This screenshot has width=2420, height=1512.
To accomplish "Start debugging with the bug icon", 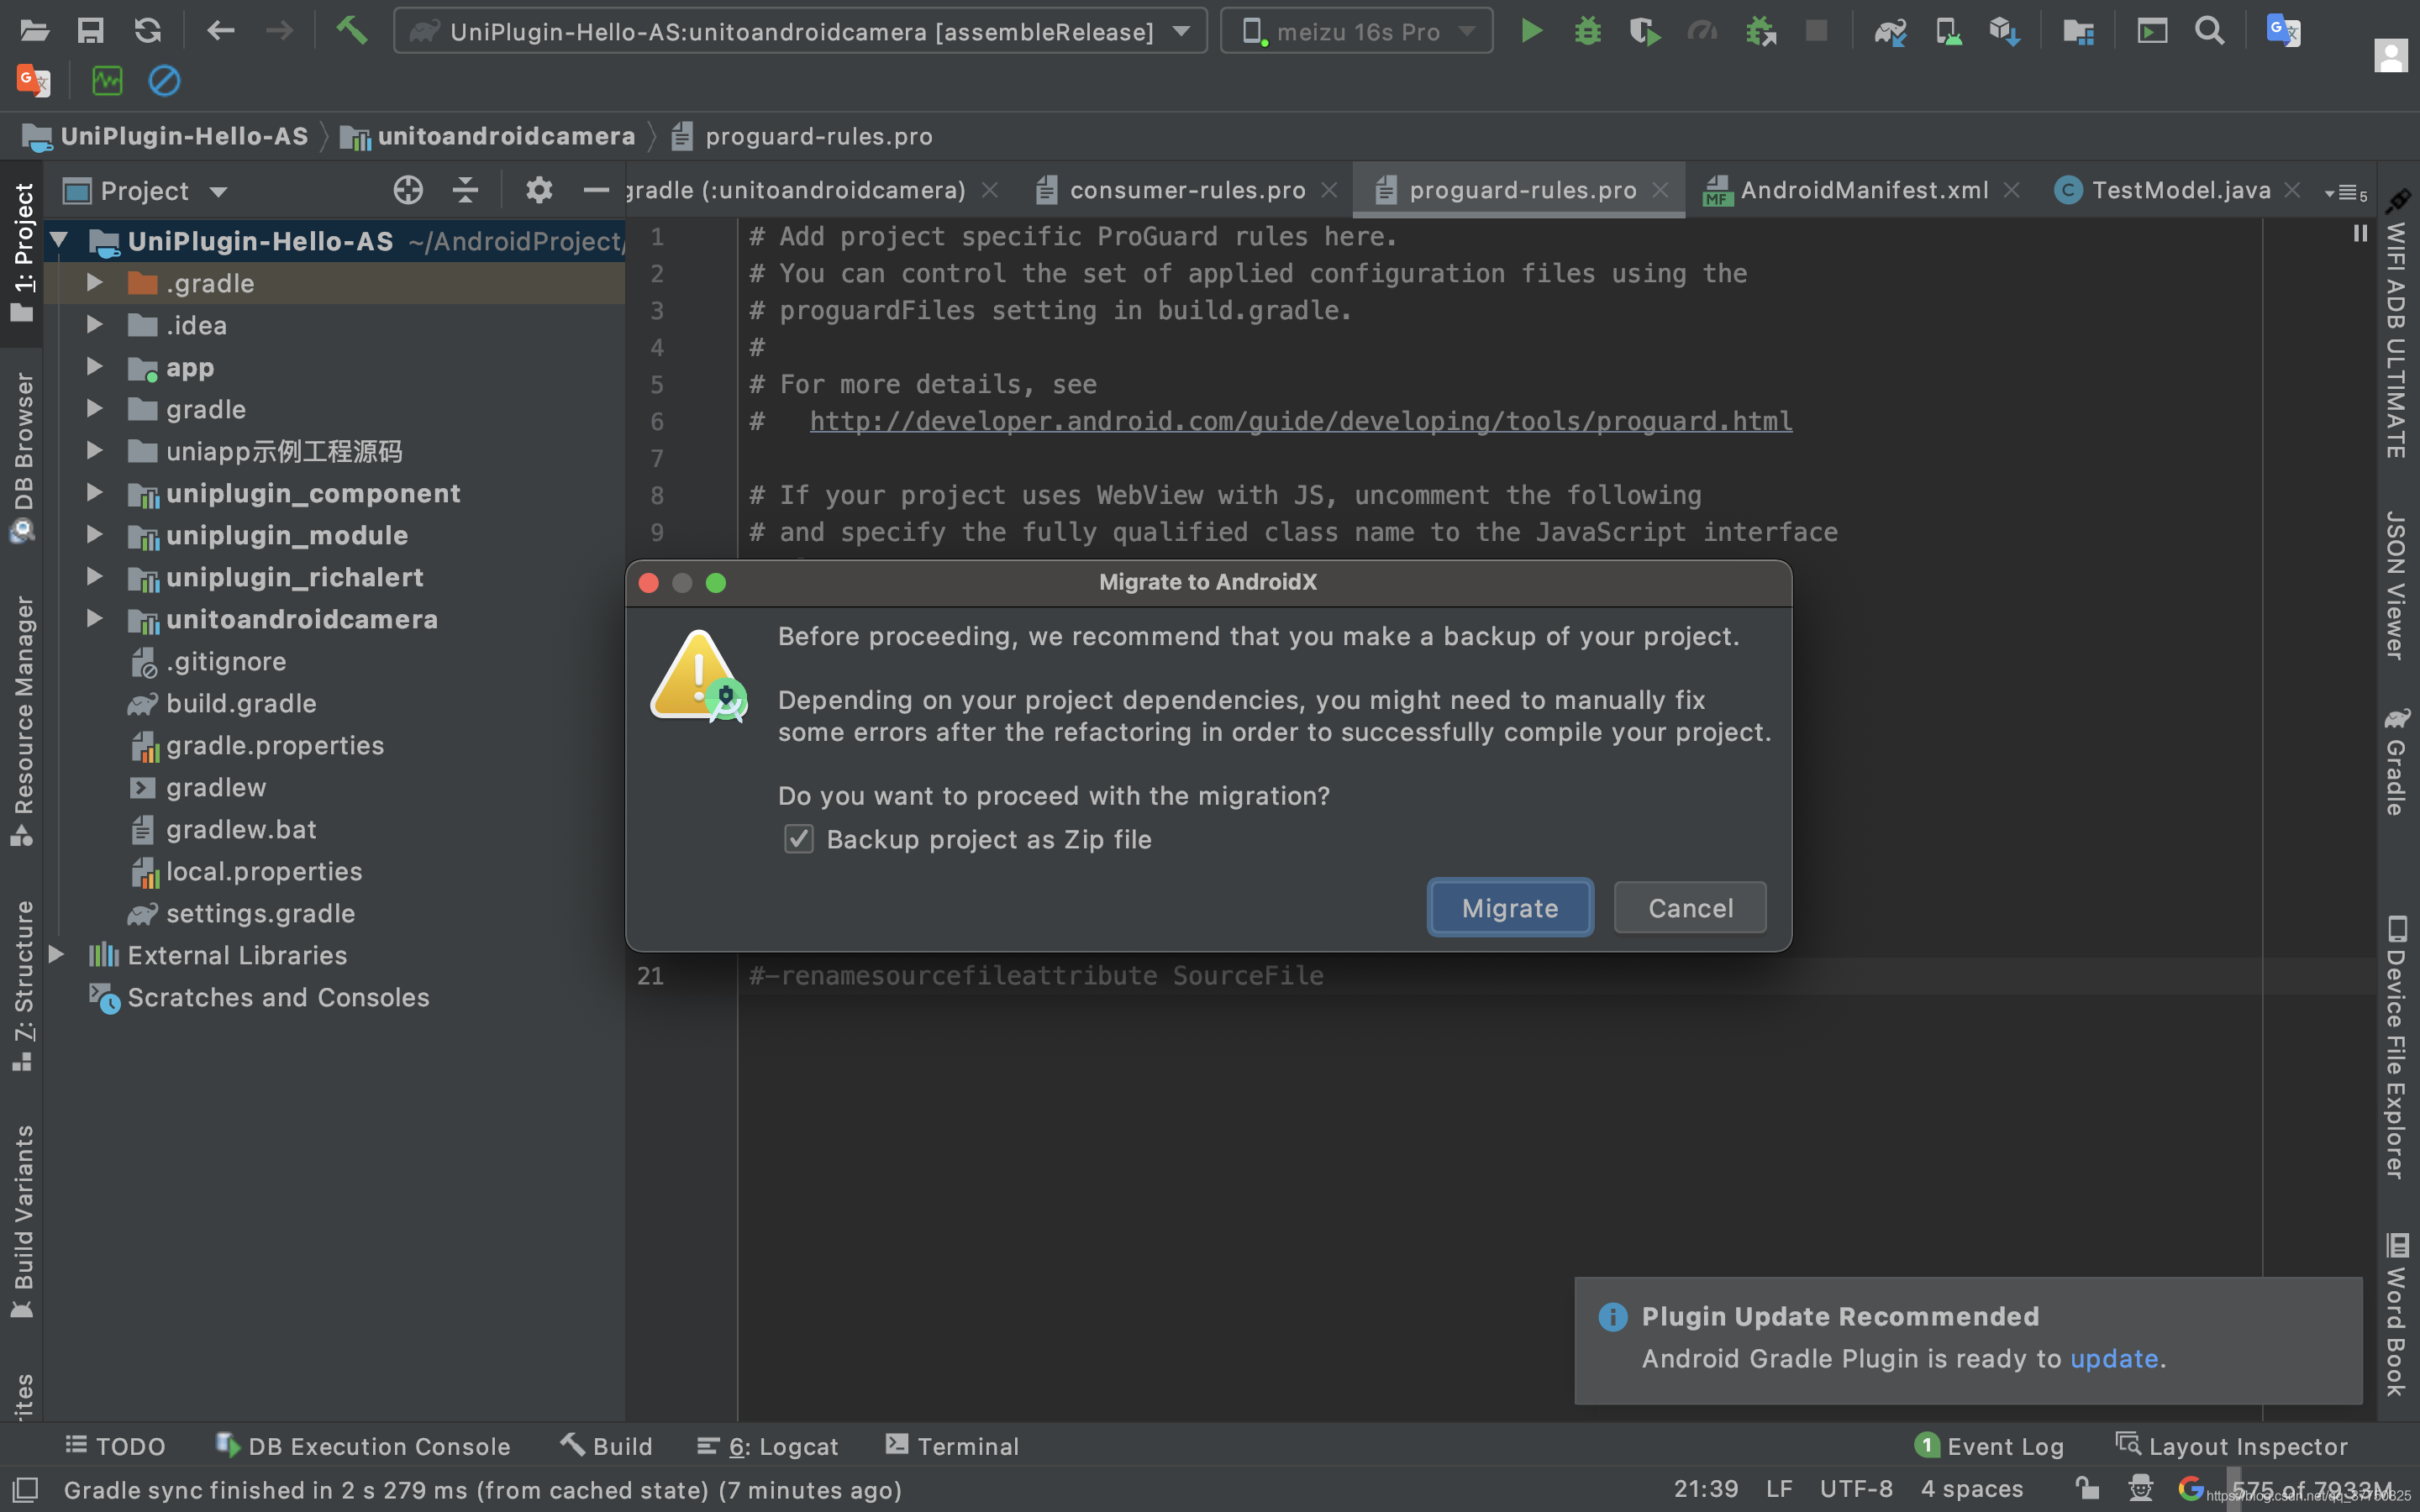I will pyautogui.click(x=1587, y=31).
